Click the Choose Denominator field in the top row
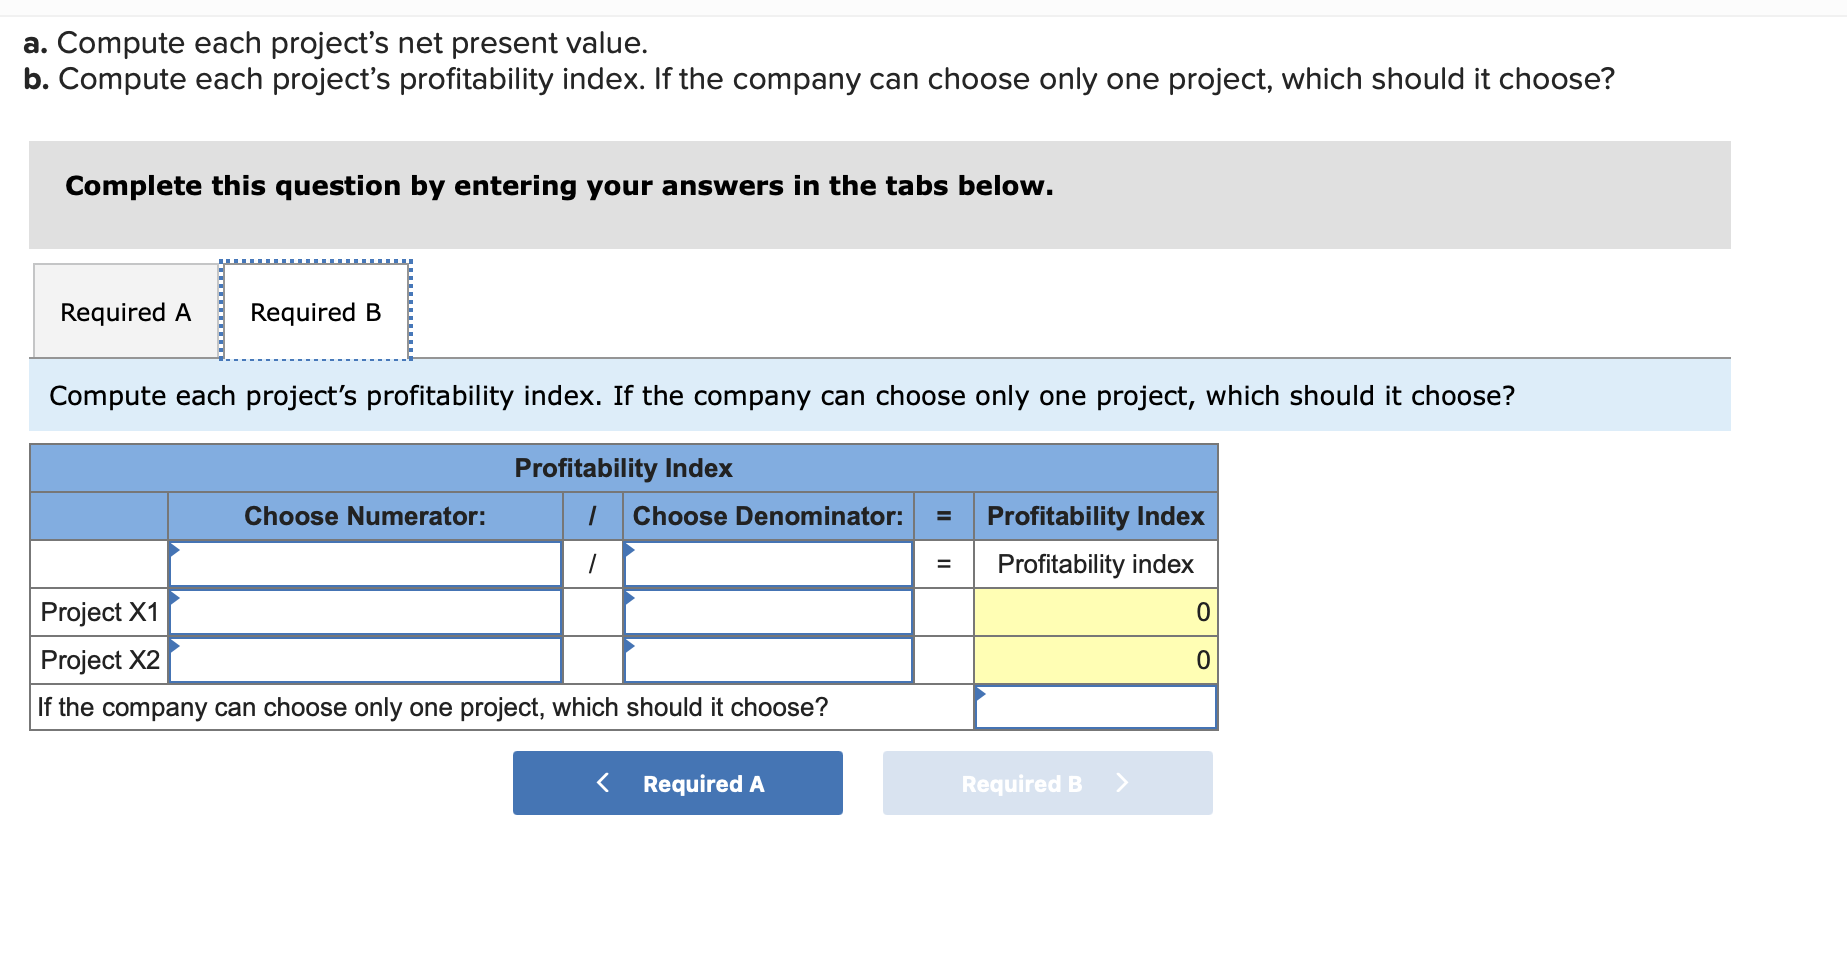This screenshot has width=1847, height=957. [768, 563]
